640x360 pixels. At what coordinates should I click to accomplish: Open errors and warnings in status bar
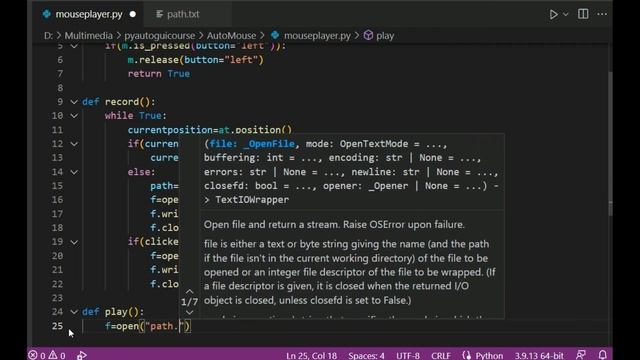click(47, 355)
